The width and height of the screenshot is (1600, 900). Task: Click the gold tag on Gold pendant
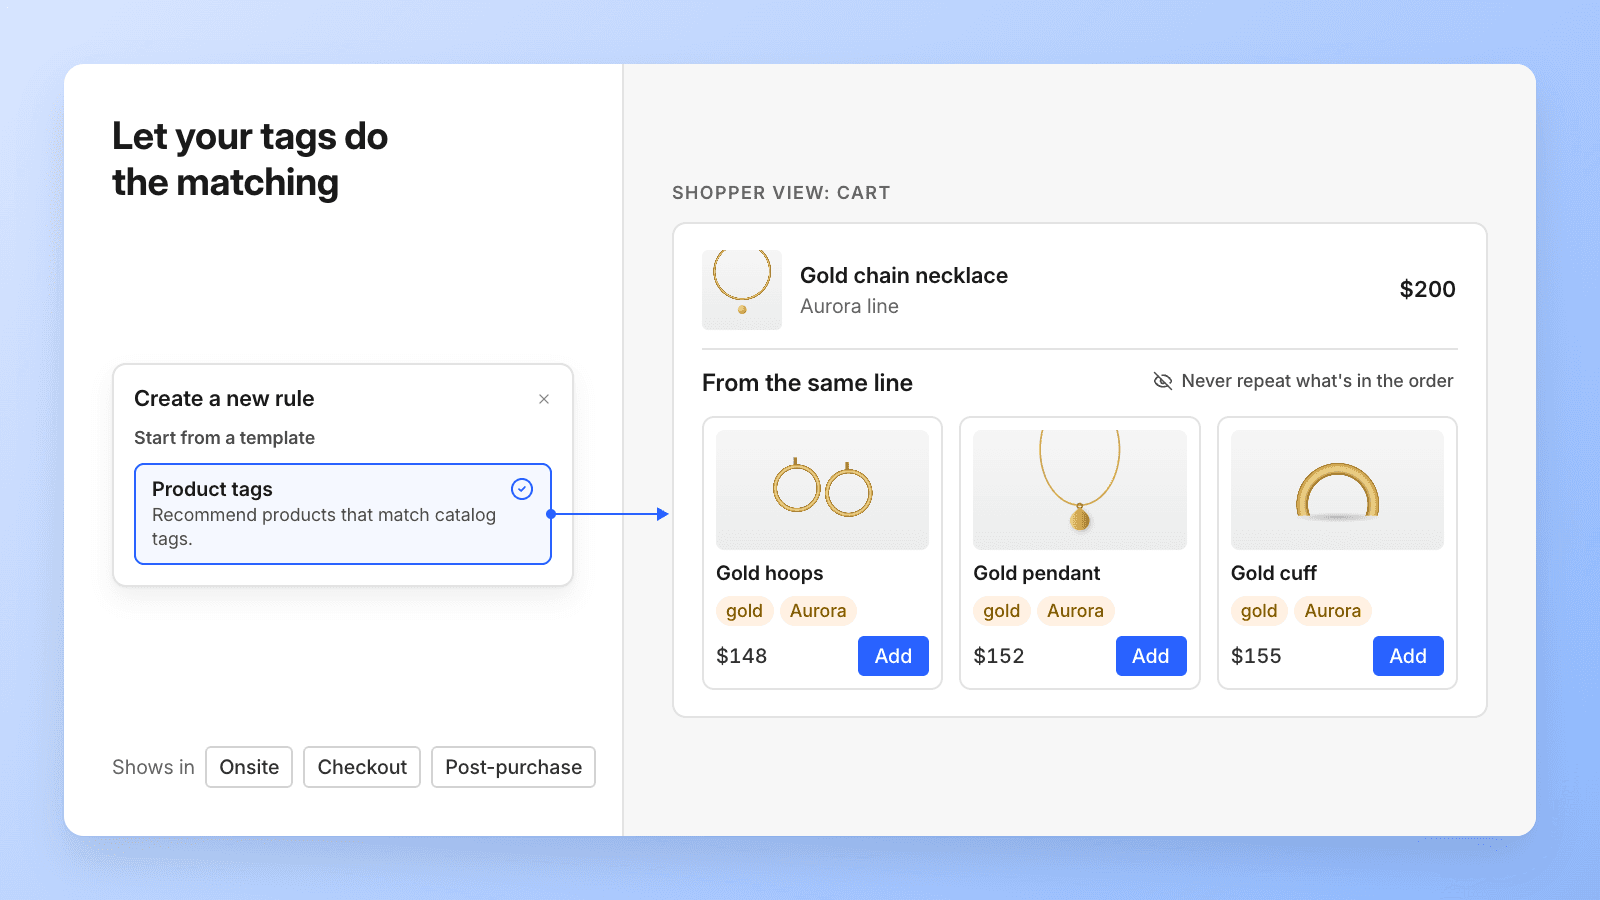point(1001,611)
